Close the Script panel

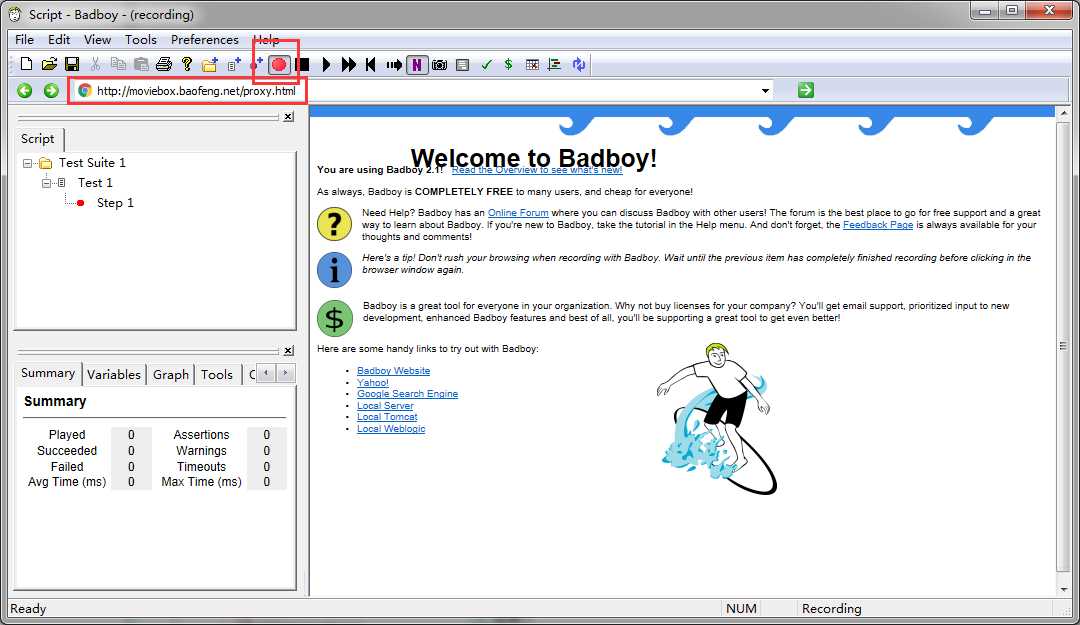click(x=289, y=116)
